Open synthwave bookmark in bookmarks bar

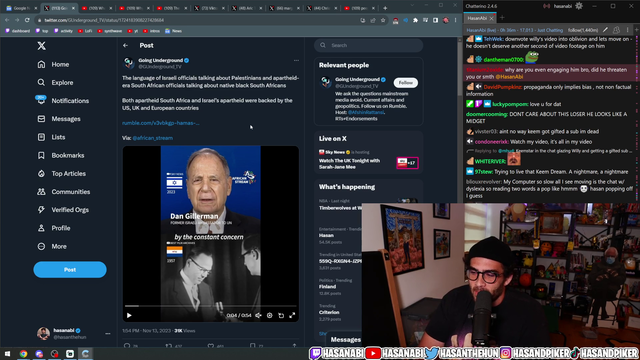110,31
